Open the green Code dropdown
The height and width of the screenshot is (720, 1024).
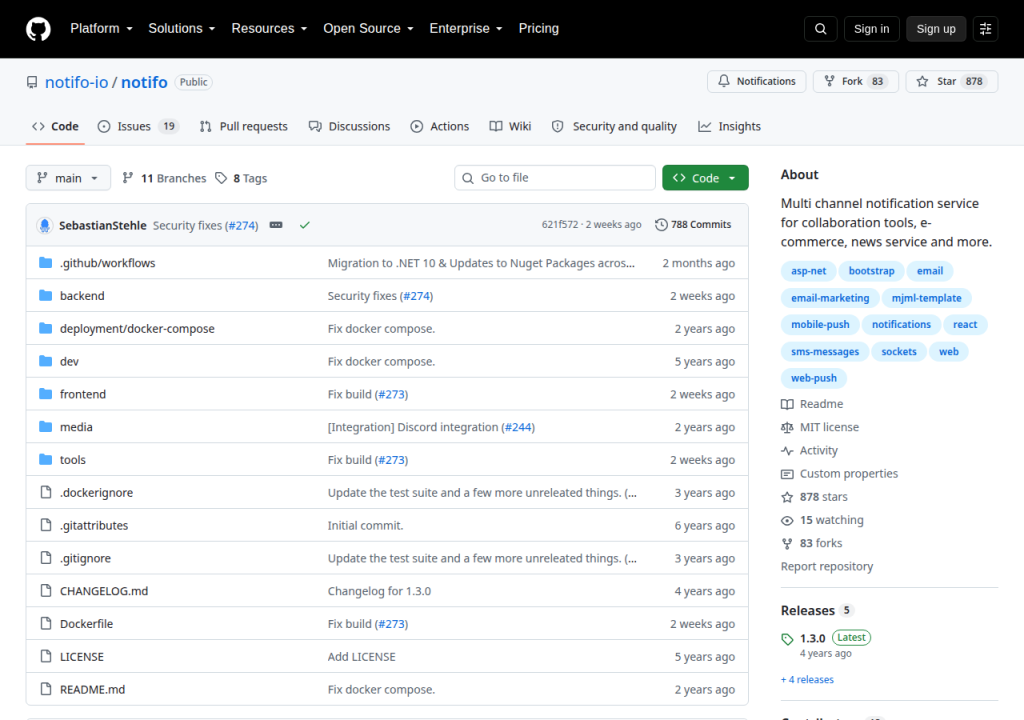(x=705, y=178)
